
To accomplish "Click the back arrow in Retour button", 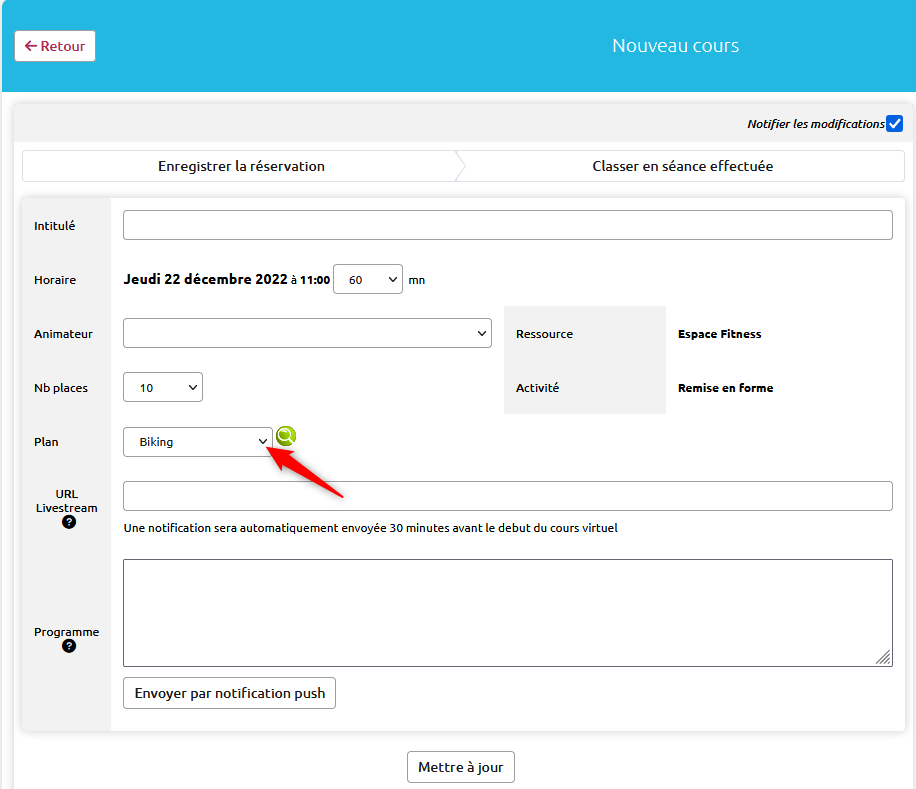I will pos(31,46).
